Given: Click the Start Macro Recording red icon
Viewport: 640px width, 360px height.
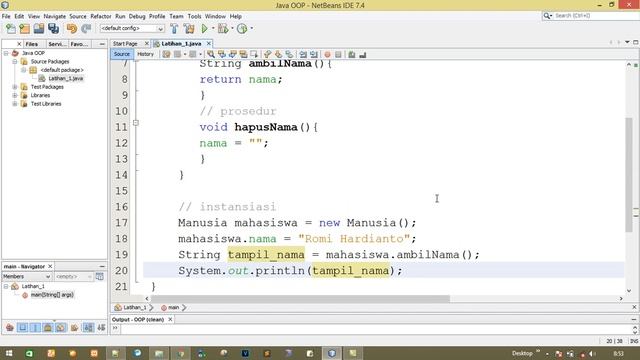Looking at the screenshot, I should (327, 54).
